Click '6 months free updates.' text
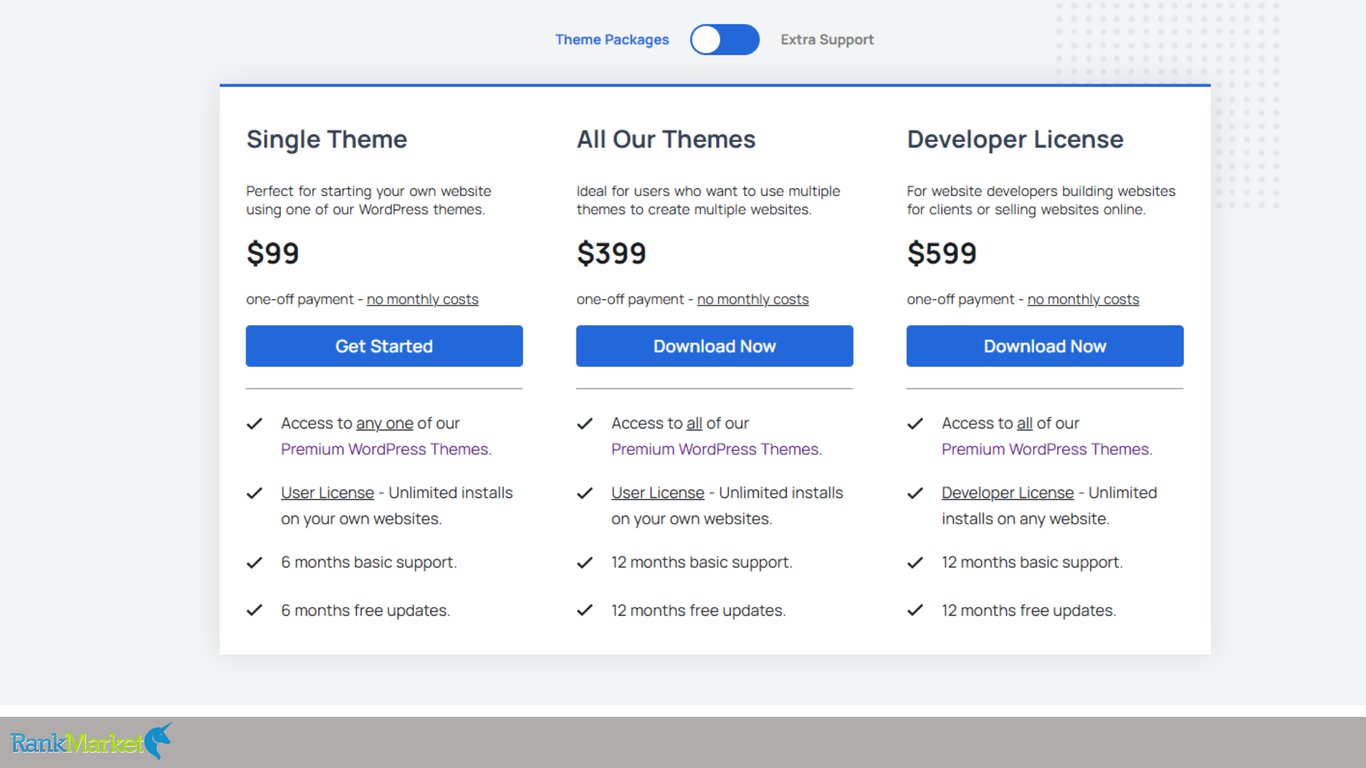The width and height of the screenshot is (1366, 768). tap(366, 610)
